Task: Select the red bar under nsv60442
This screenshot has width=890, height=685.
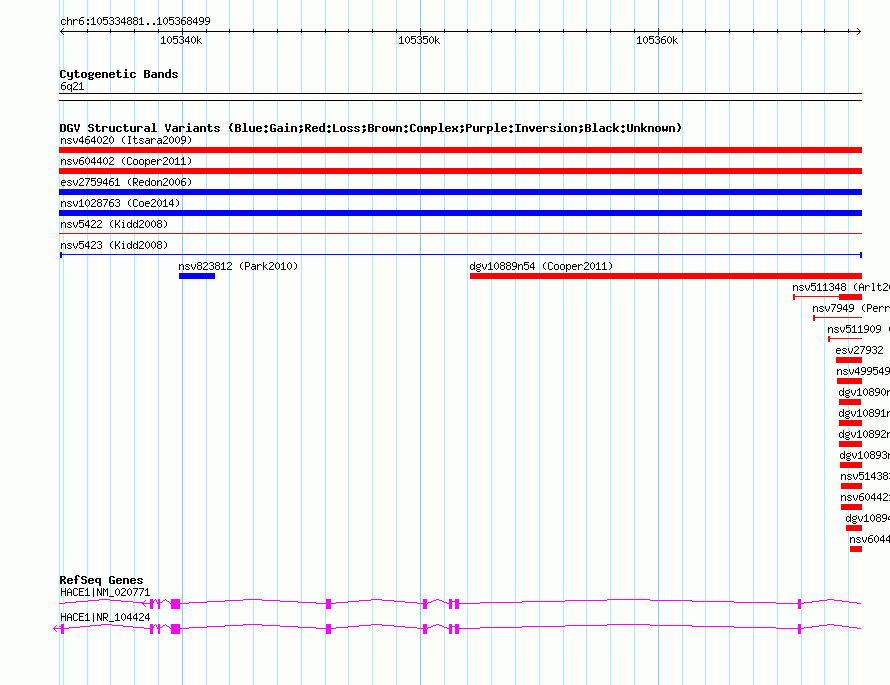Action: click(x=851, y=507)
